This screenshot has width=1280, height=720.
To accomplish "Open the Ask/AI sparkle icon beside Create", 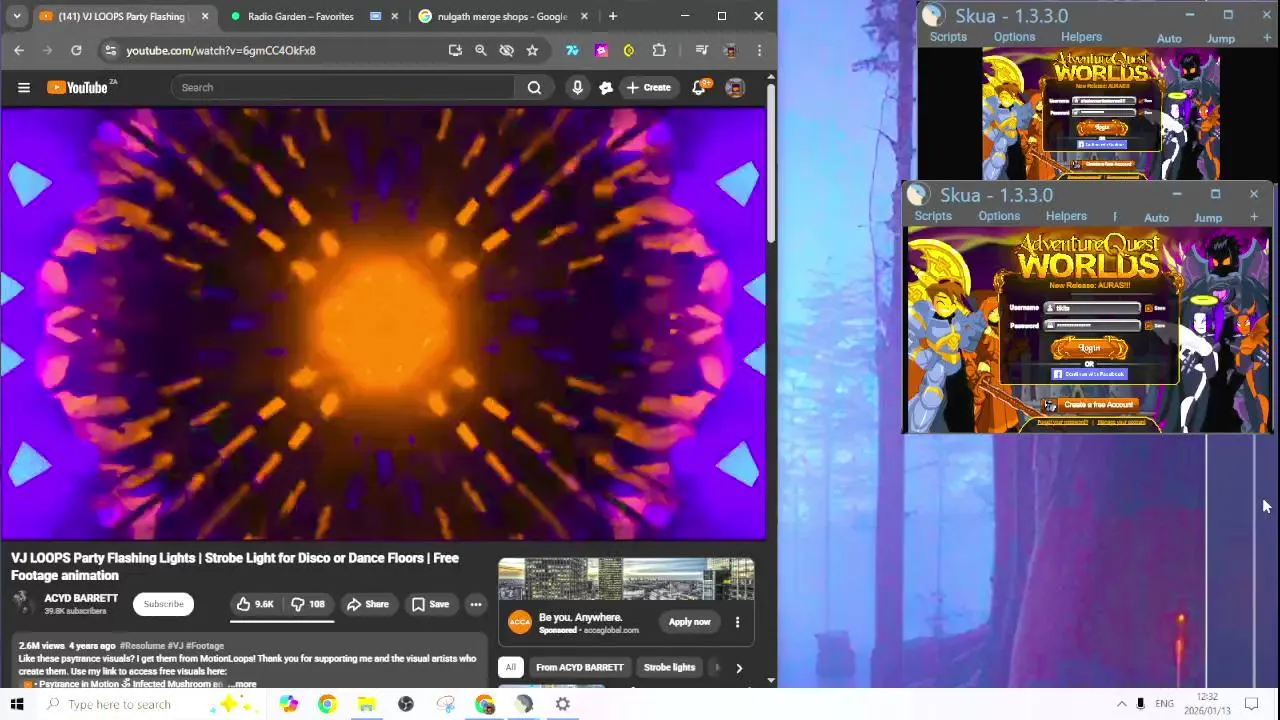I will point(605,88).
